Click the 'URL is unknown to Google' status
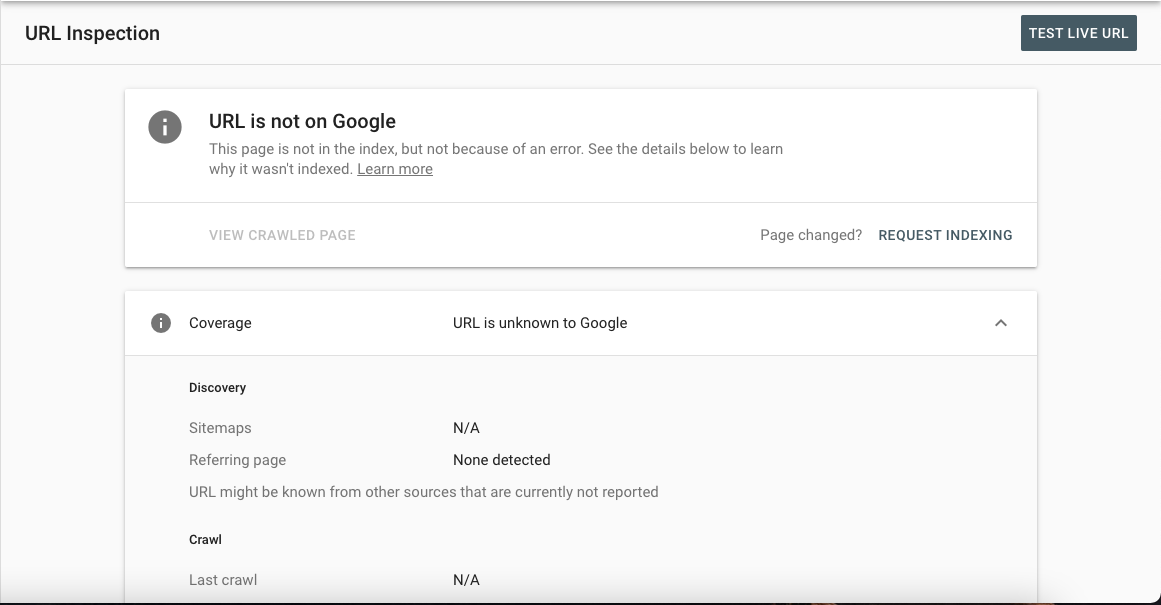 tap(540, 323)
